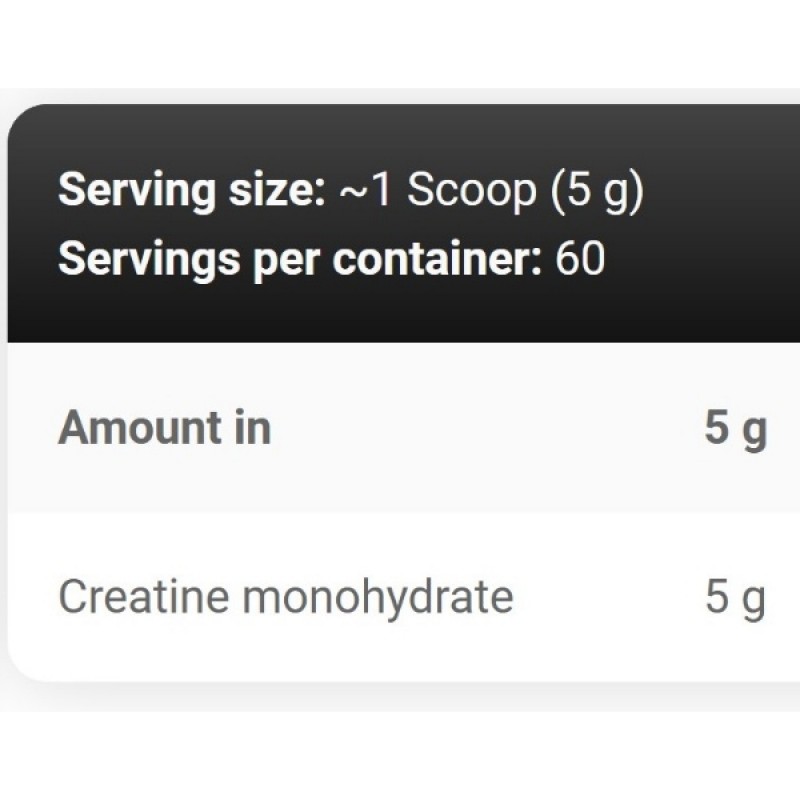Click "Serving" in the Serving size label
Screen dimensions: 800x800
click(x=136, y=190)
